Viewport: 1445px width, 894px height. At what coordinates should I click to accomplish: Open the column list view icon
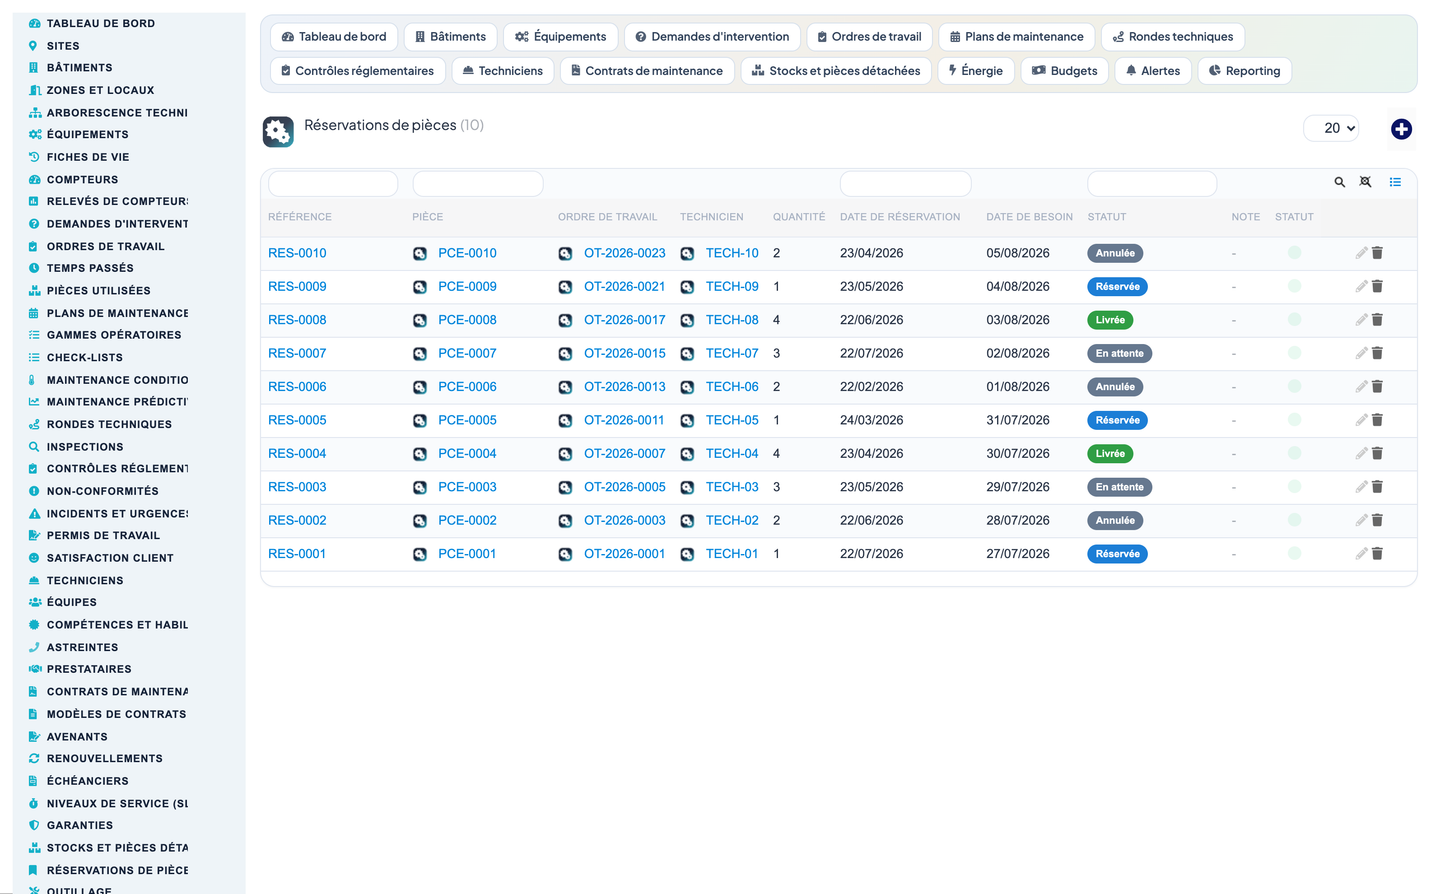click(x=1395, y=182)
